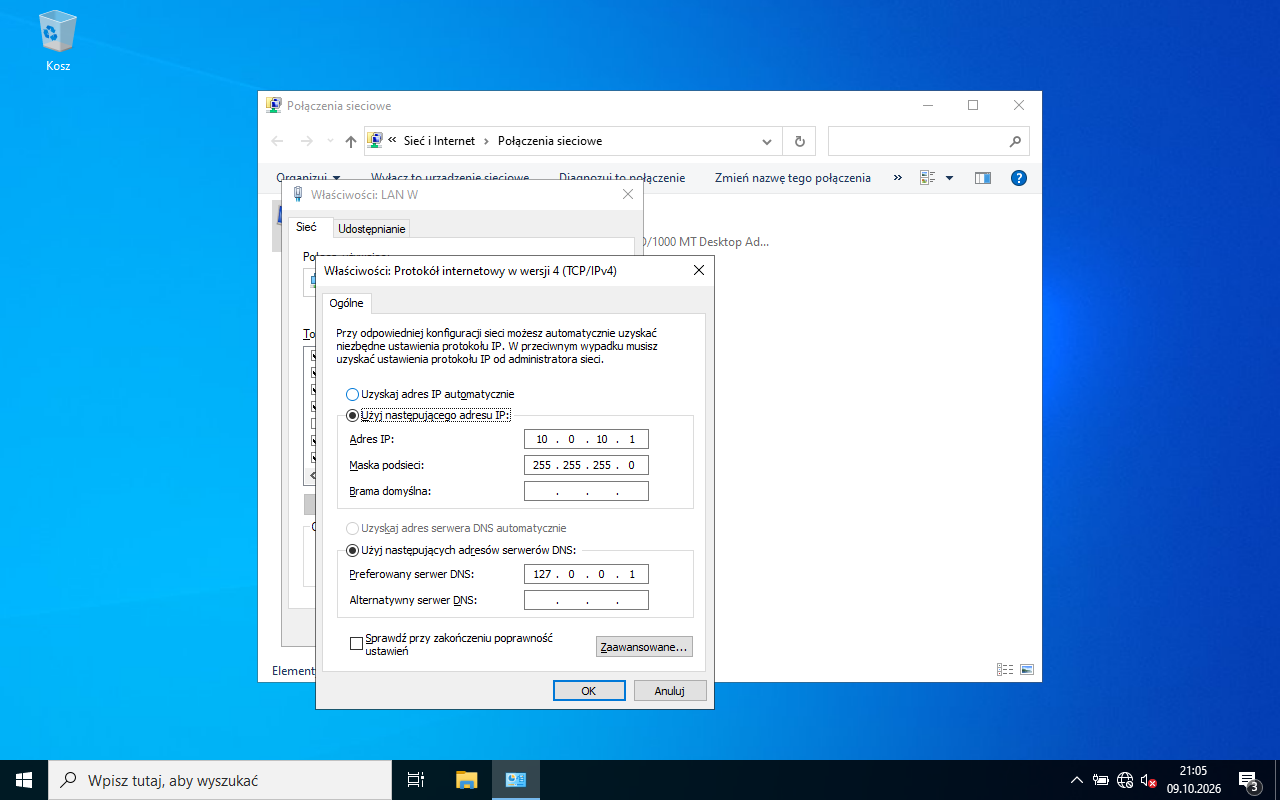The width and height of the screenshot is (1280, 800).
Task: Click the Brama domyślna input field
Action: tap(586, 491)
